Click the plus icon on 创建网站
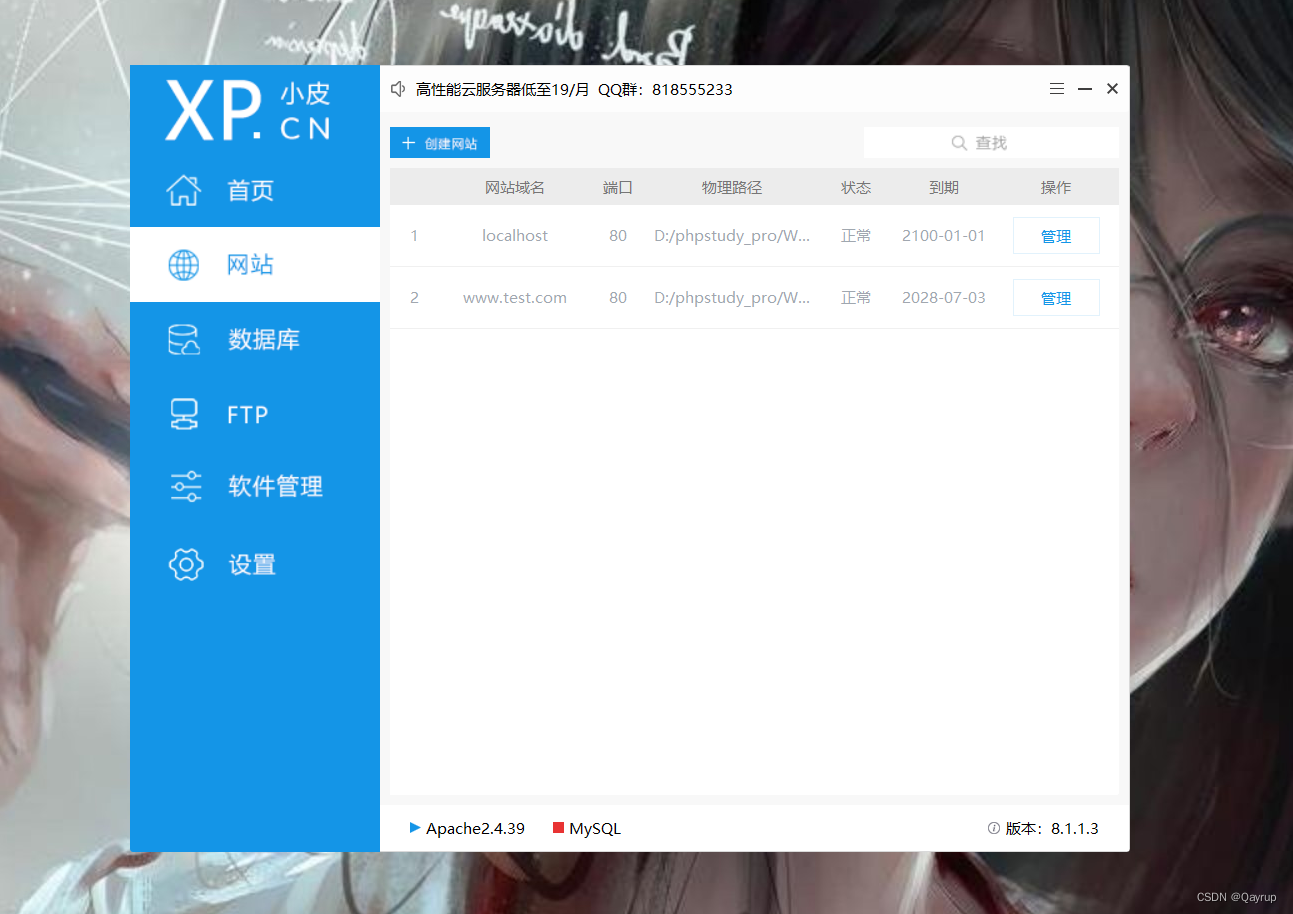The height and width of the screenshot is (914, 1293). pos(408,143)
